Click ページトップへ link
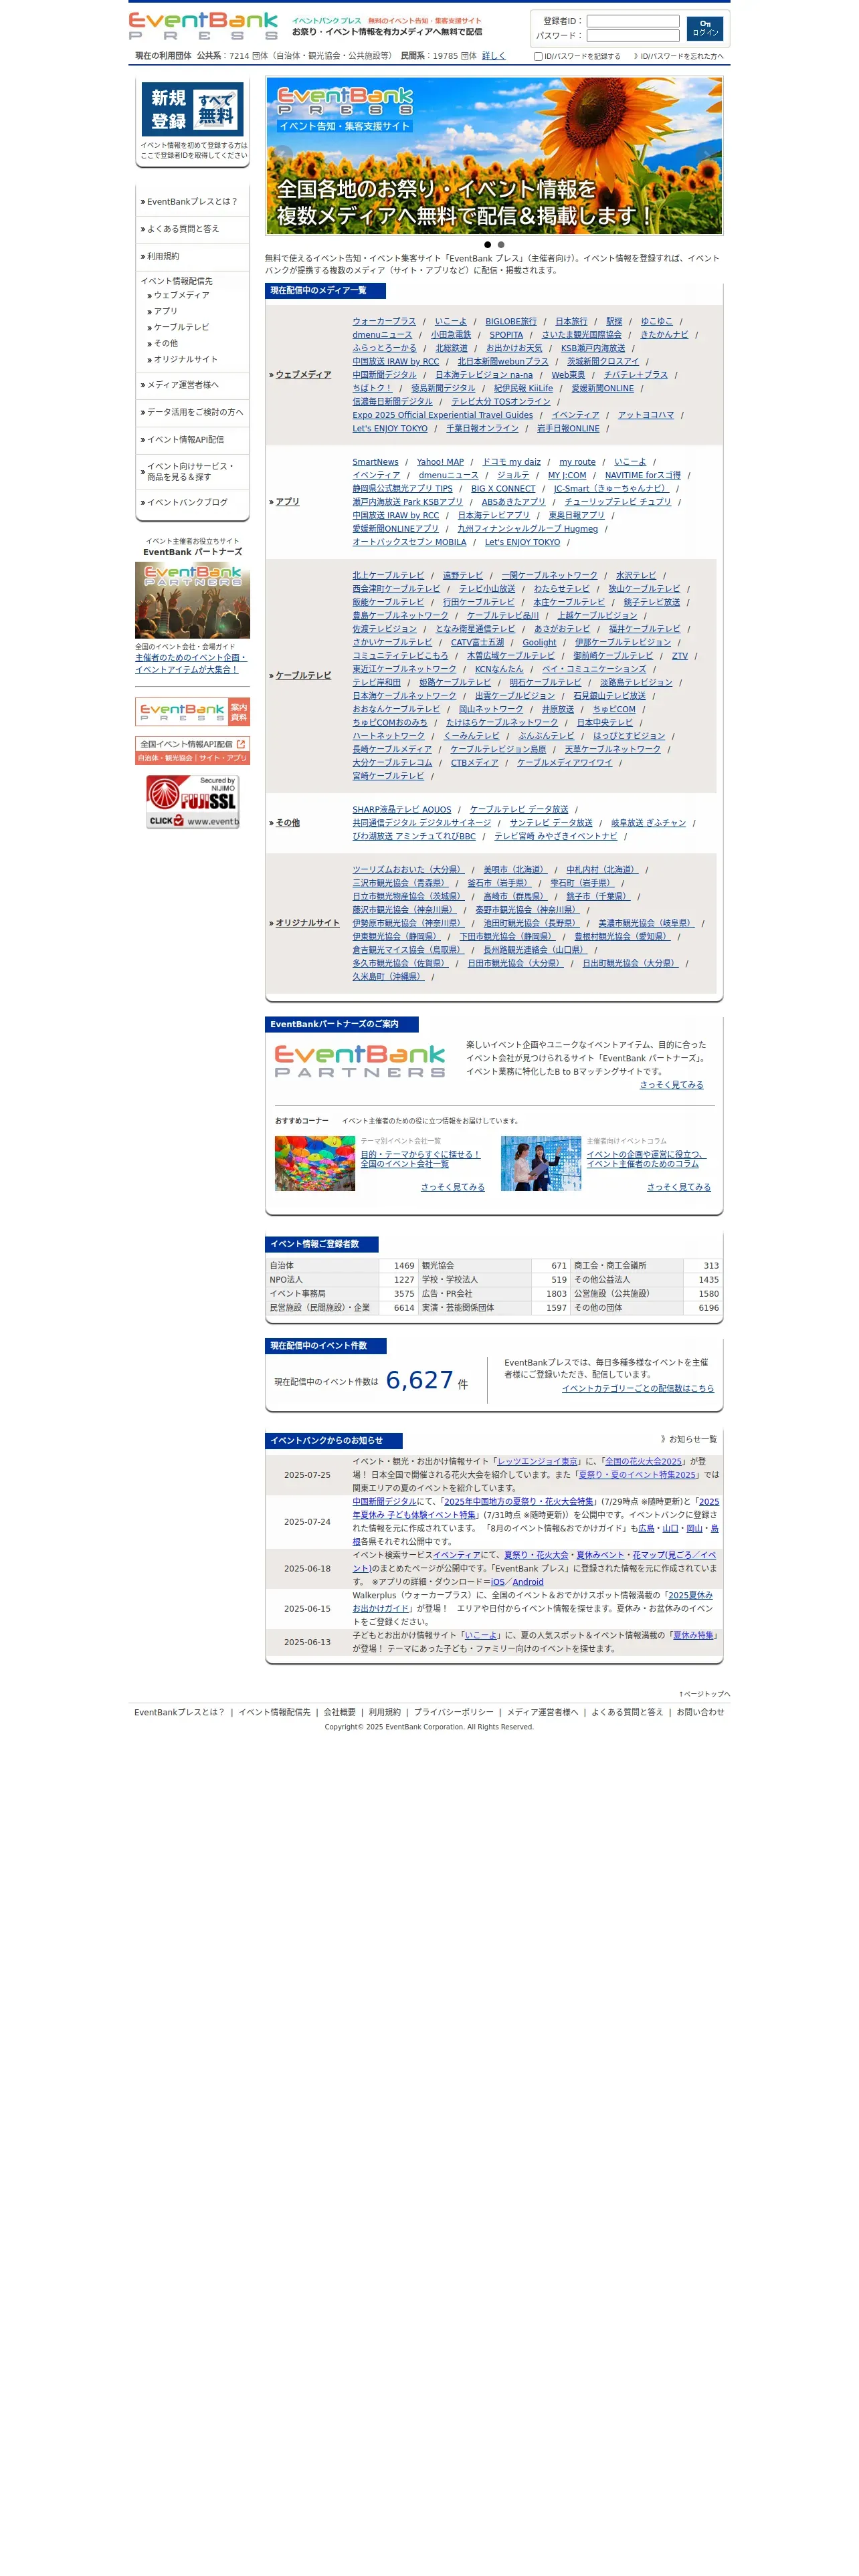Image resolution: width=859 pixels, height=2576 pixels. [704, 1694]
